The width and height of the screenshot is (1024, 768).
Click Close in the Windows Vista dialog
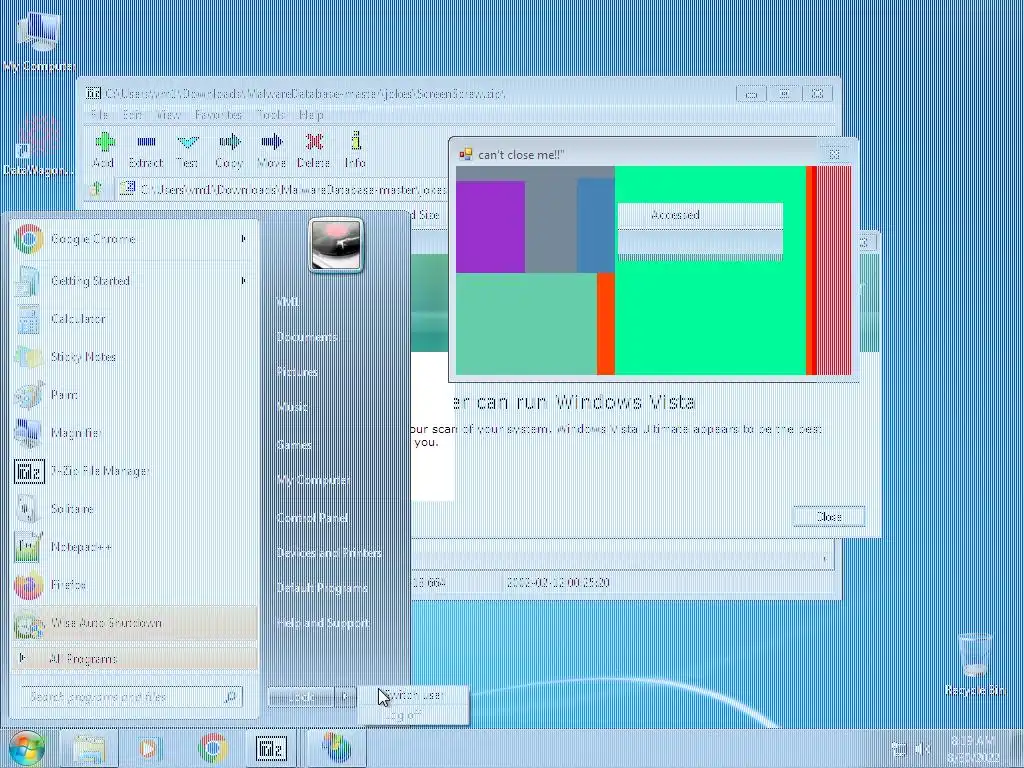(829, 517)
